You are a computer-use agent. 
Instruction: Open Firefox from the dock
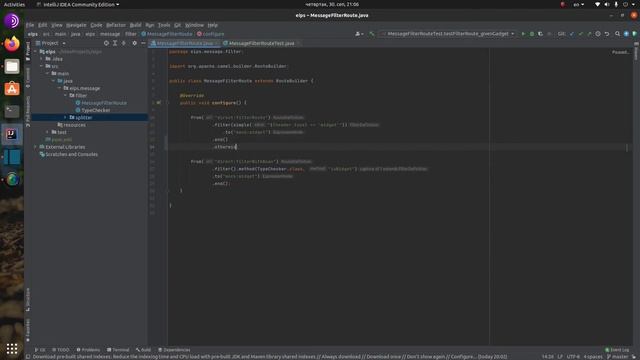tap(12, 43)
